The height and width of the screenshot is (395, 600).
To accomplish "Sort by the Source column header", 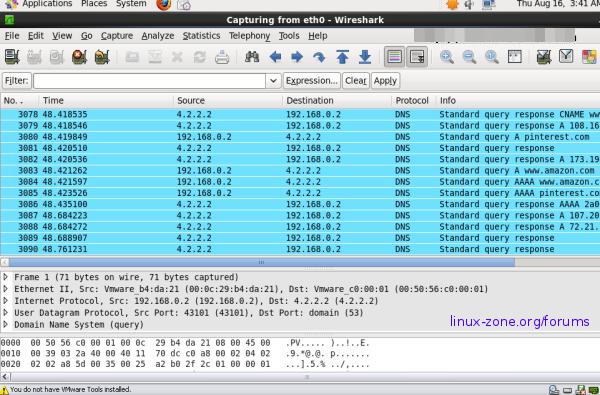I will pyautogui.click(x=228, y=101).
